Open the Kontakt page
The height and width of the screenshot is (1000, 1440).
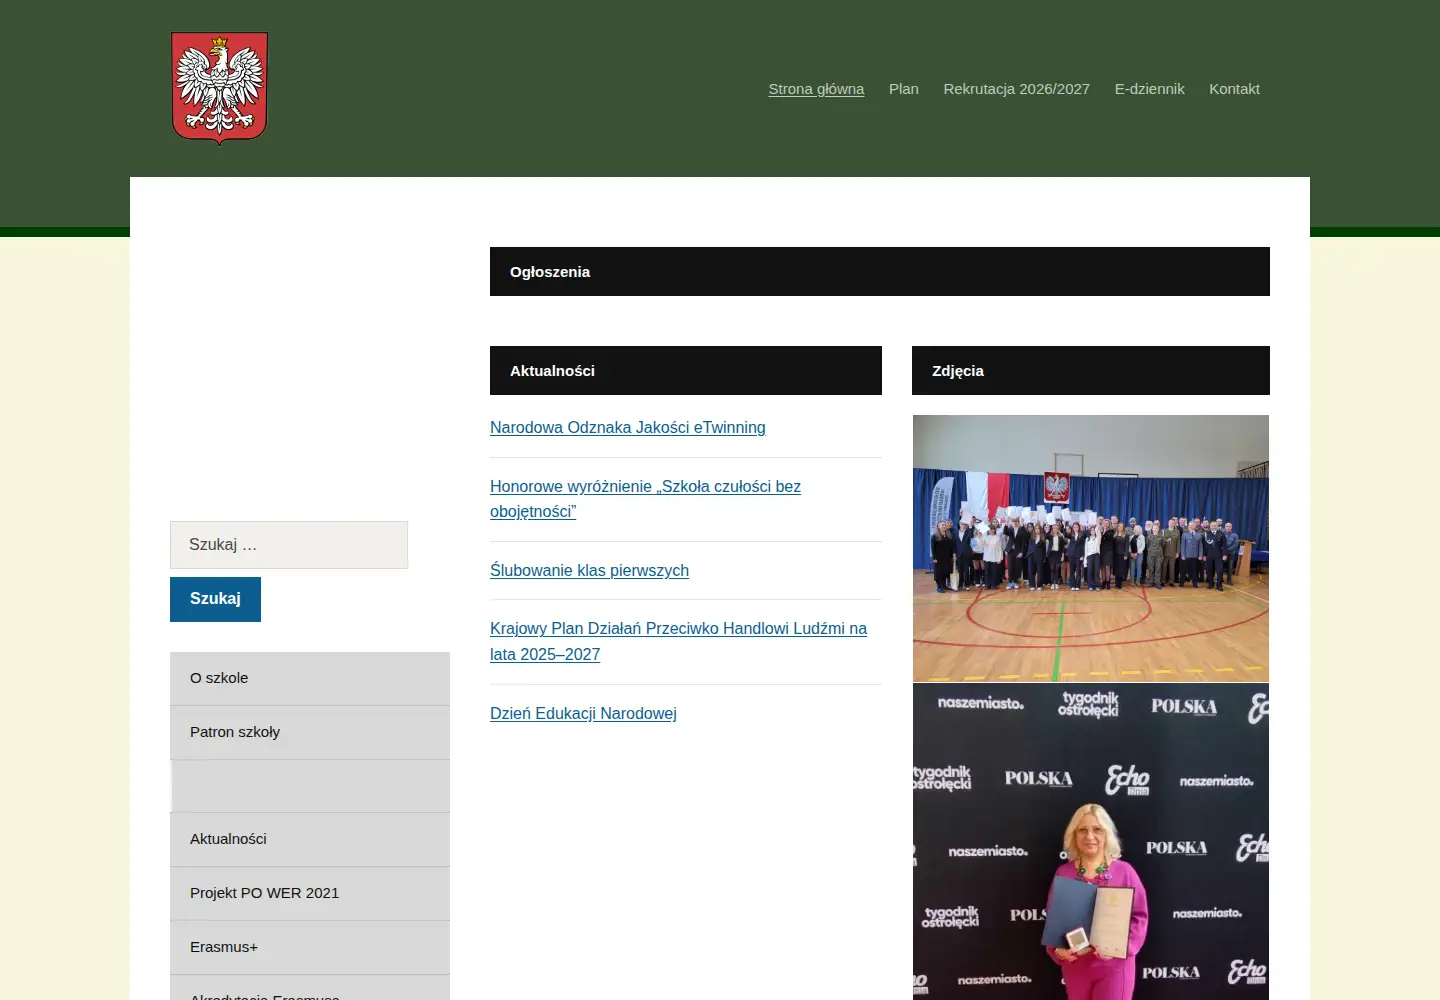(x=1234, y=89)
